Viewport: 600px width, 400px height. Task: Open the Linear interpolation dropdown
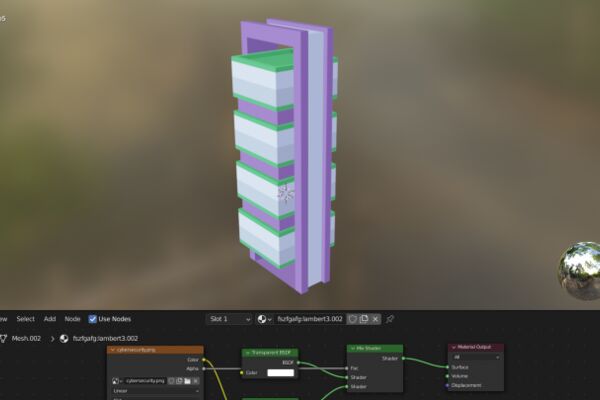[x=156, y=391]
